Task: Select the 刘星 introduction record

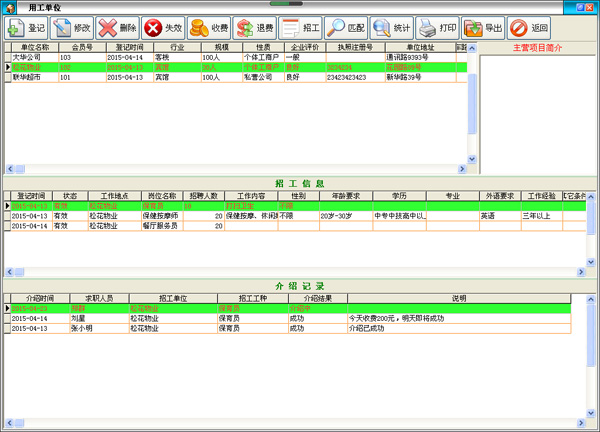Action: click(287, 318)
